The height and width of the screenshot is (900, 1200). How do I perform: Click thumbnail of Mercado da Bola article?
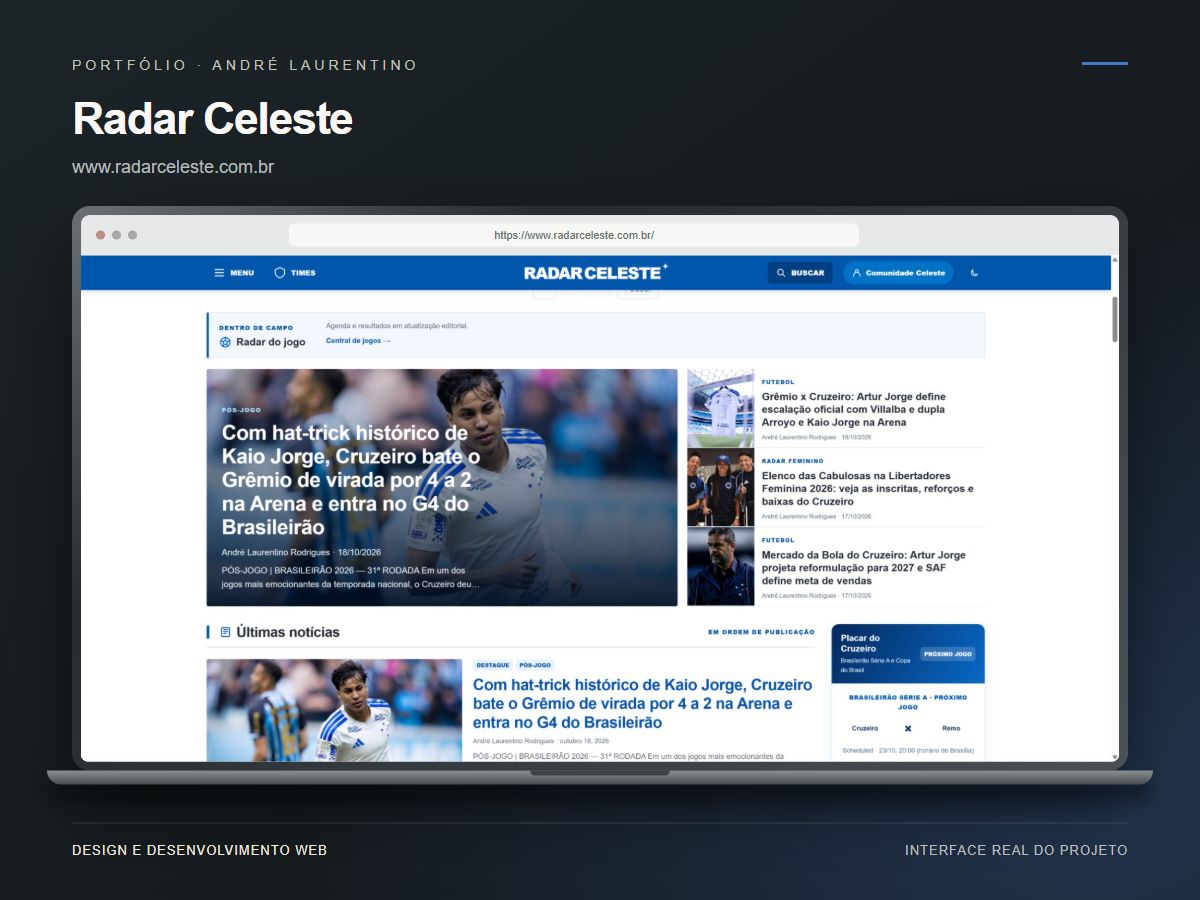coord(720,566)
